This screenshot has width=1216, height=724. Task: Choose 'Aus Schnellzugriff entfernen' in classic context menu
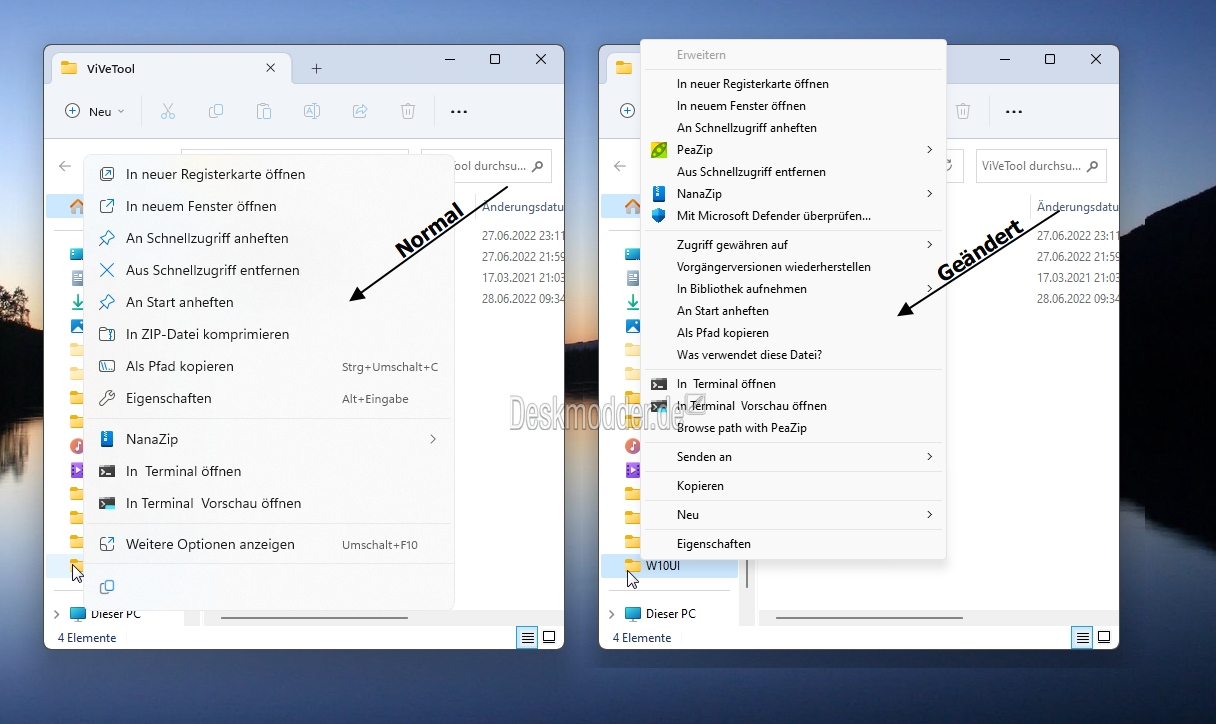point(794,172)
